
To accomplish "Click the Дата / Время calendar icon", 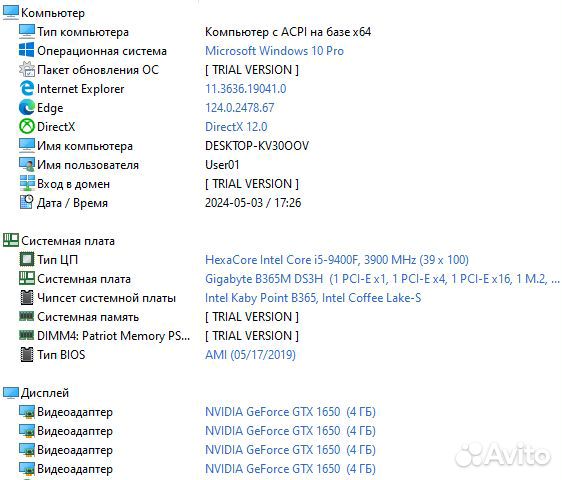I will pos(27,202).
